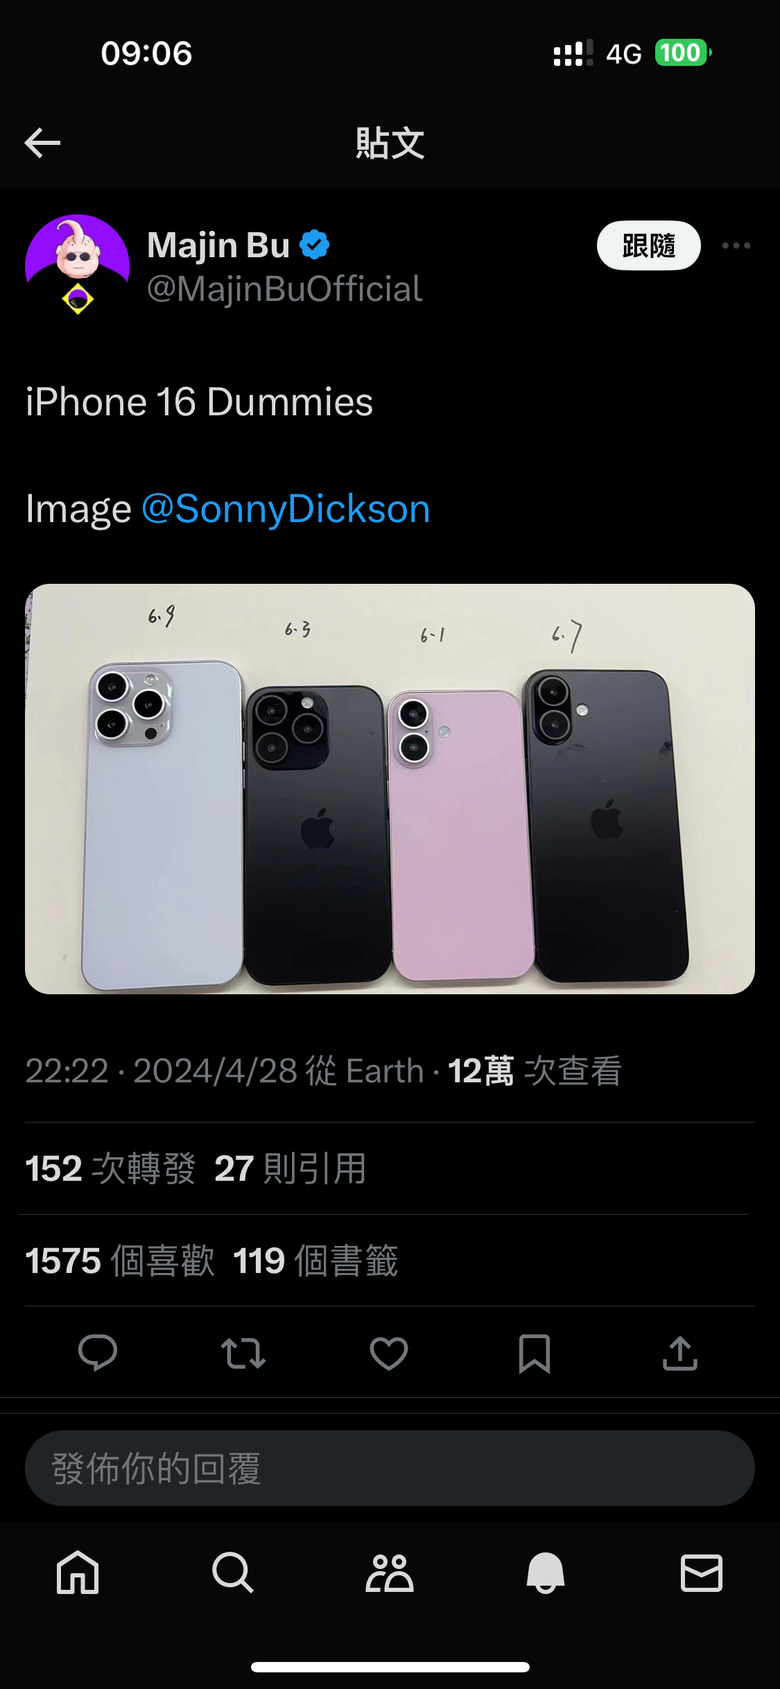Open the Notifications bell icon
The image size is (780, 1689).
[x=545, y=1573]
